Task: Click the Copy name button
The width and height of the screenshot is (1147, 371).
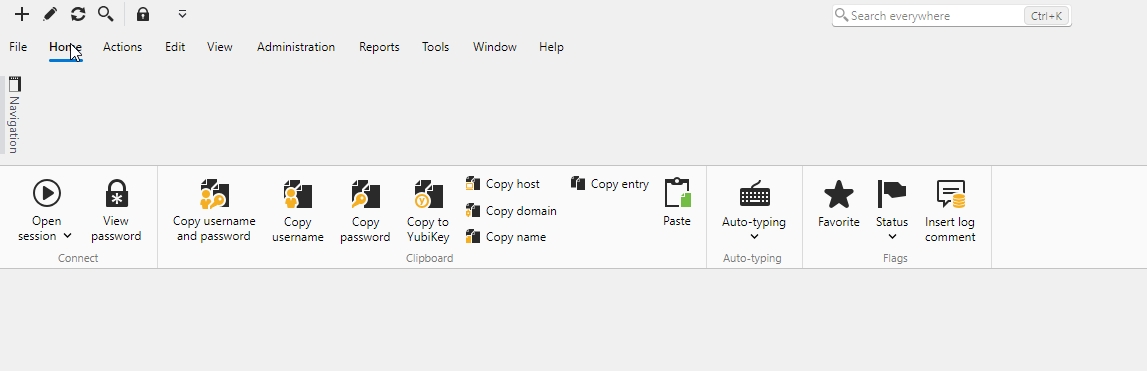Action: [x=506, y=237]
